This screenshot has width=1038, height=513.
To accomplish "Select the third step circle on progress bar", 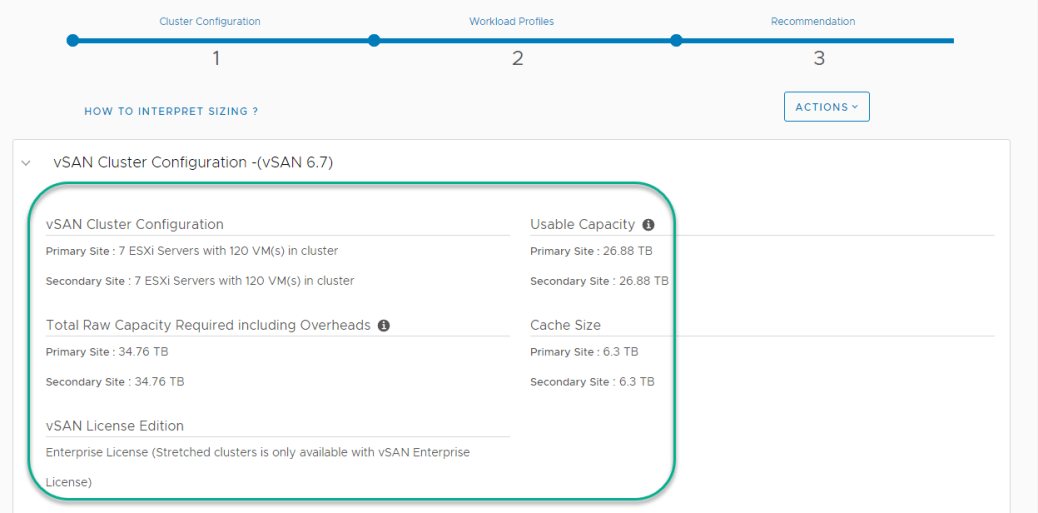I will (676, 41).
